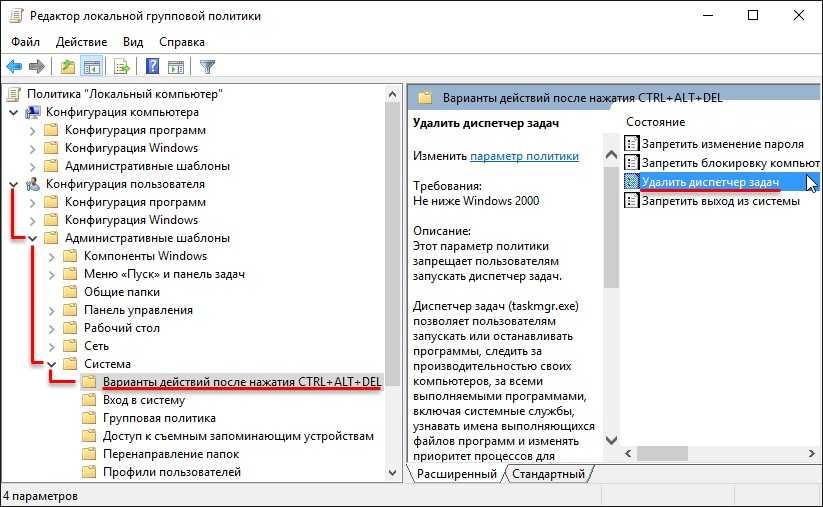Toggle the show/hide action pane icon
Viewport: 823px width, 507px height.
176,67
